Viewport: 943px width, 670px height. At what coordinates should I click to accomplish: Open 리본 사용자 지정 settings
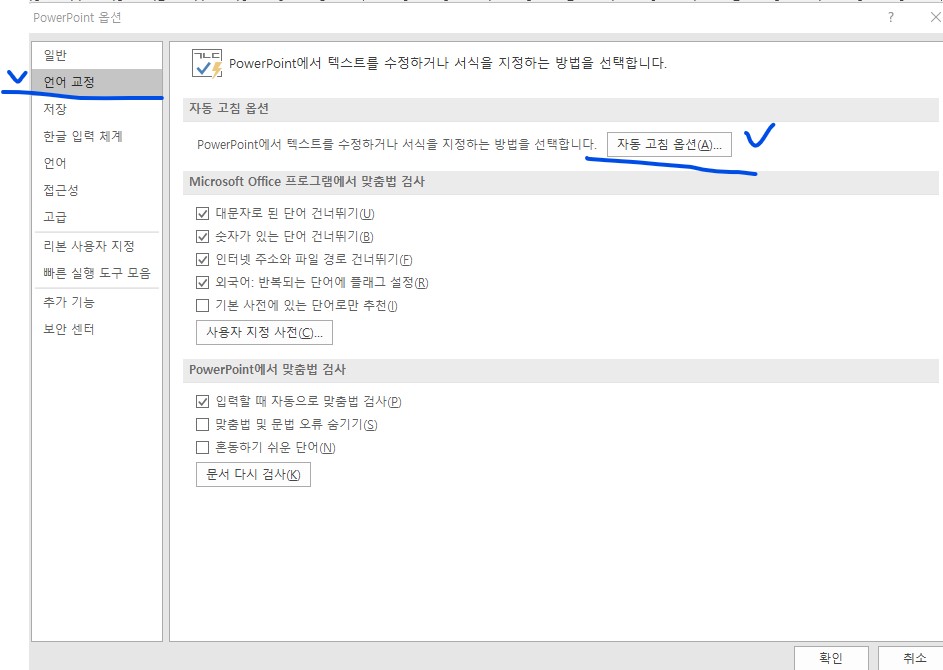(x=97, y=246)
